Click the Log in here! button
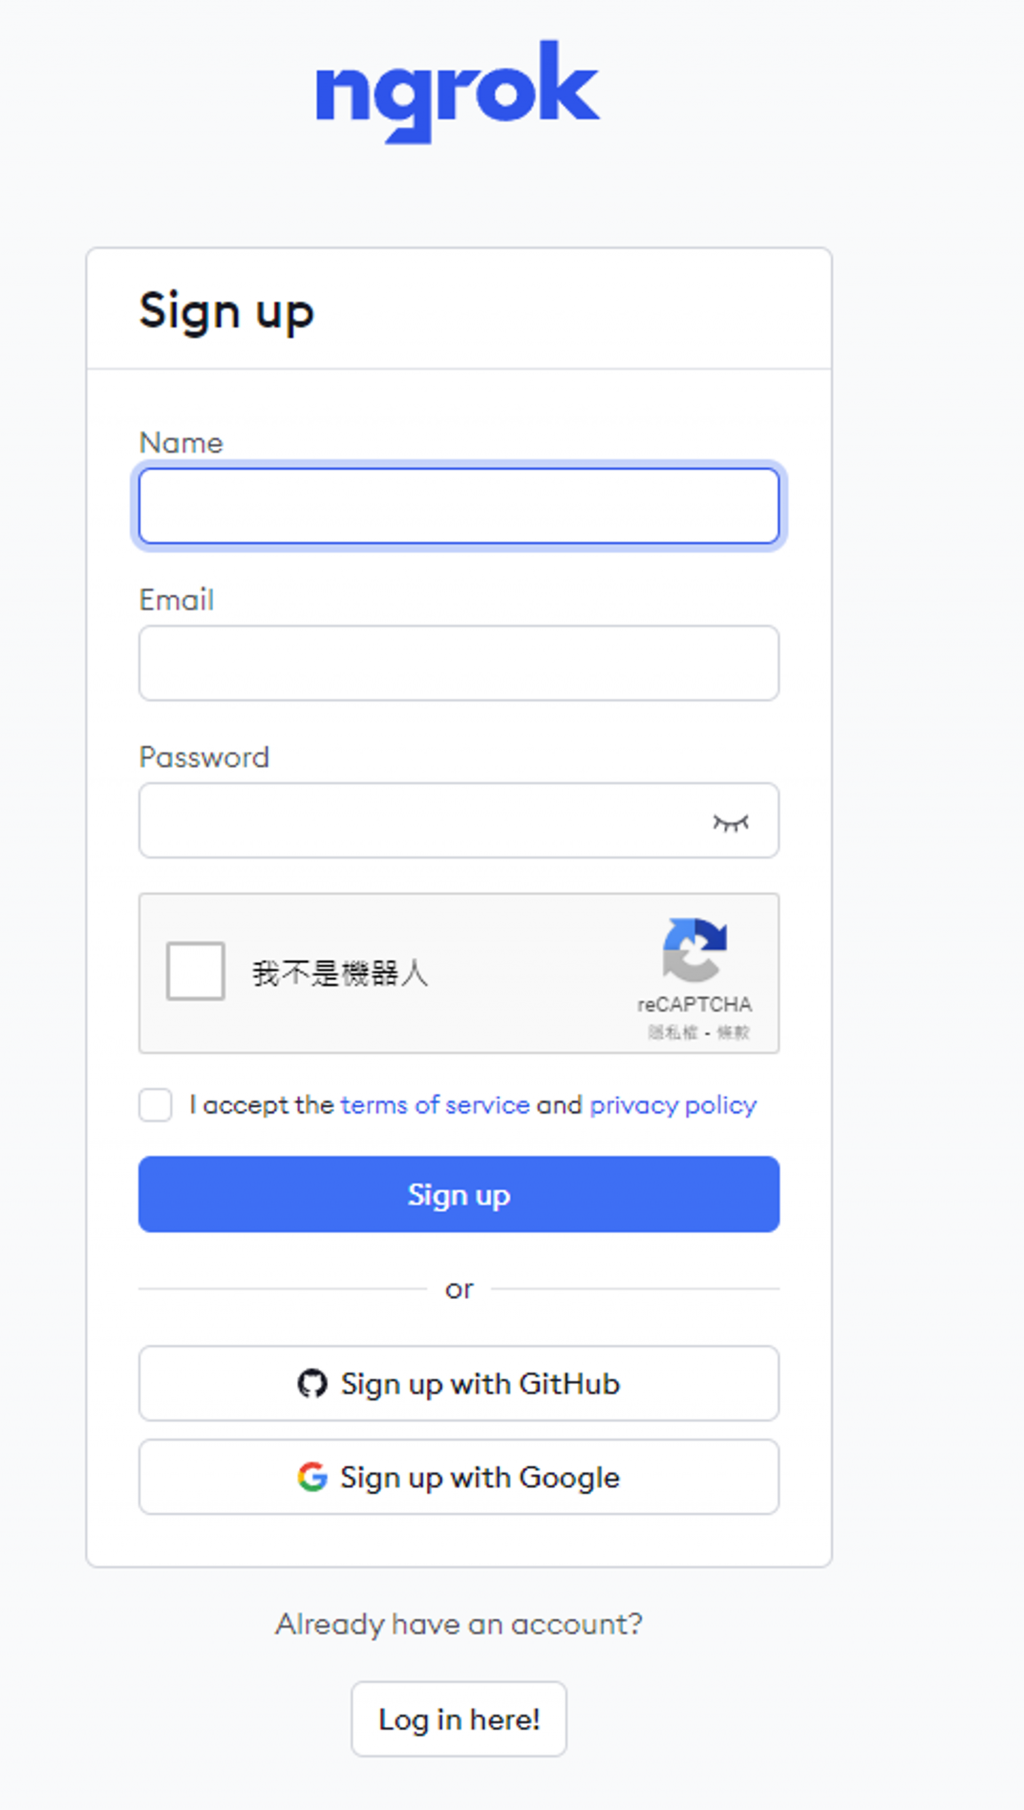 (459, 1719)
